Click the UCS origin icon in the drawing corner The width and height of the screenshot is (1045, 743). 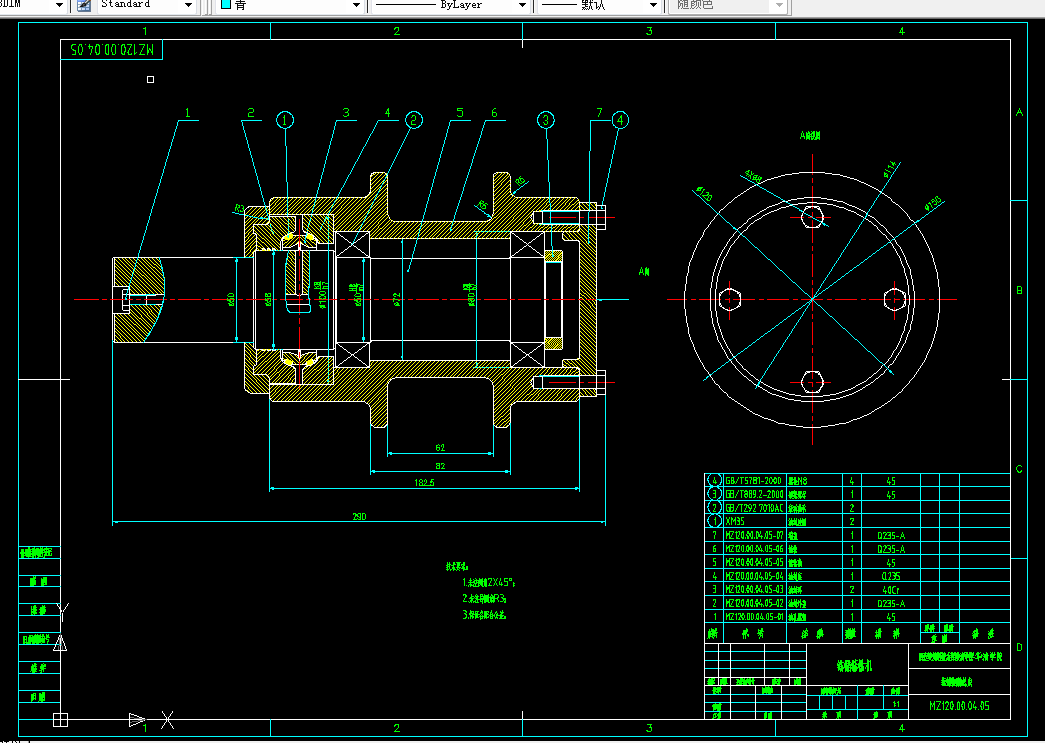[60, 720]
